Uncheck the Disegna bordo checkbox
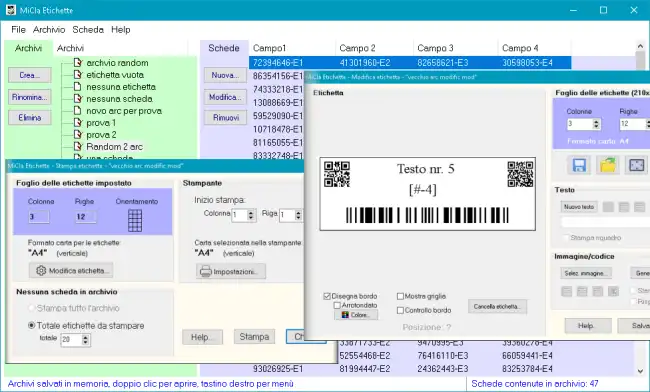The image size is (650, 392). tap(327, 296)
